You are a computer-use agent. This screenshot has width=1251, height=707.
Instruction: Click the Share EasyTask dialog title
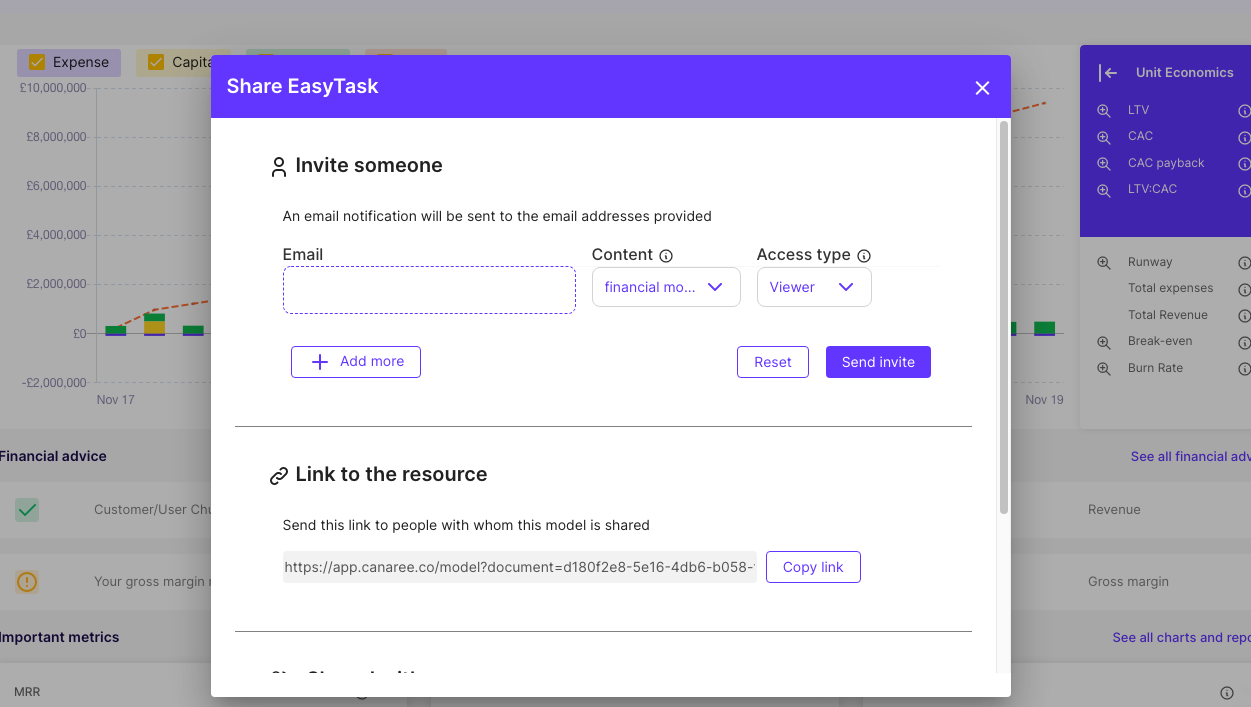(x=303, y=86)
